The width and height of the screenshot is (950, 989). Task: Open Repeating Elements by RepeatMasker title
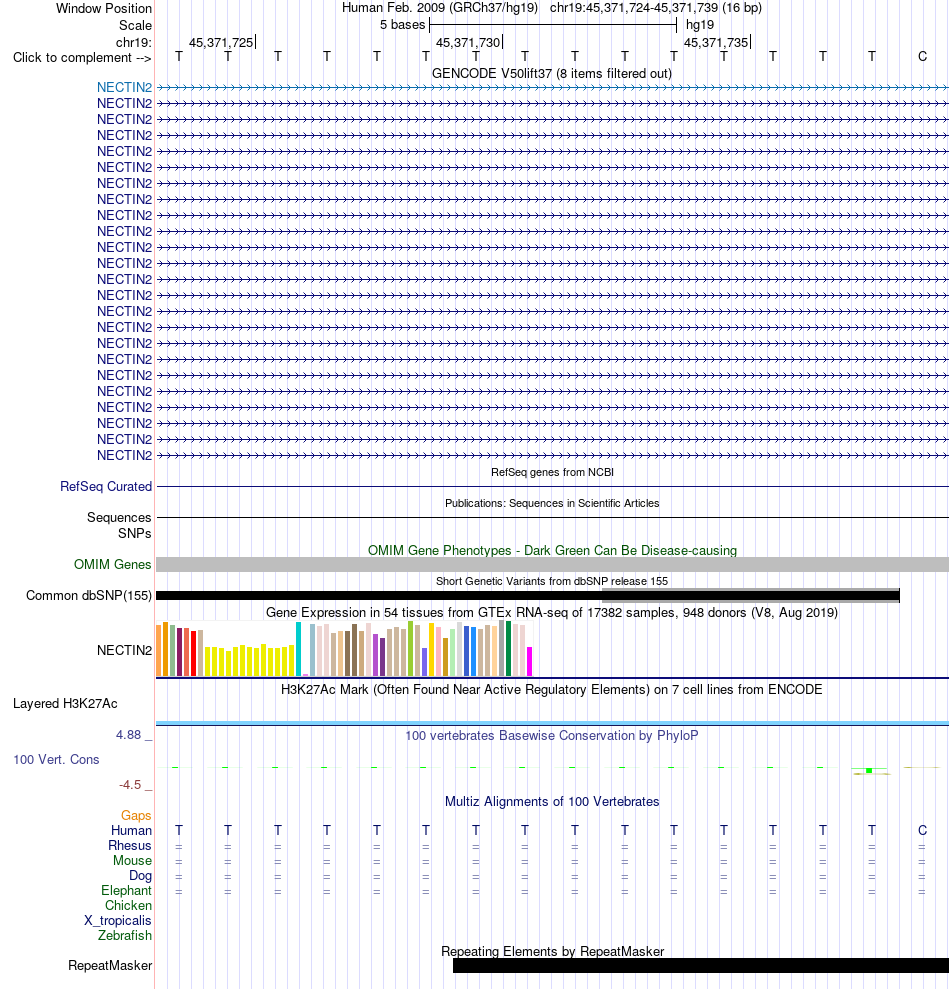[x=552, y=951]
